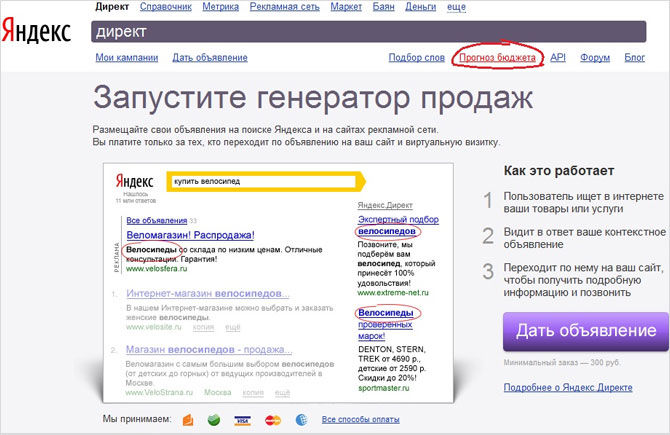Click the green Sberbank payment icon

pos(213,419)
